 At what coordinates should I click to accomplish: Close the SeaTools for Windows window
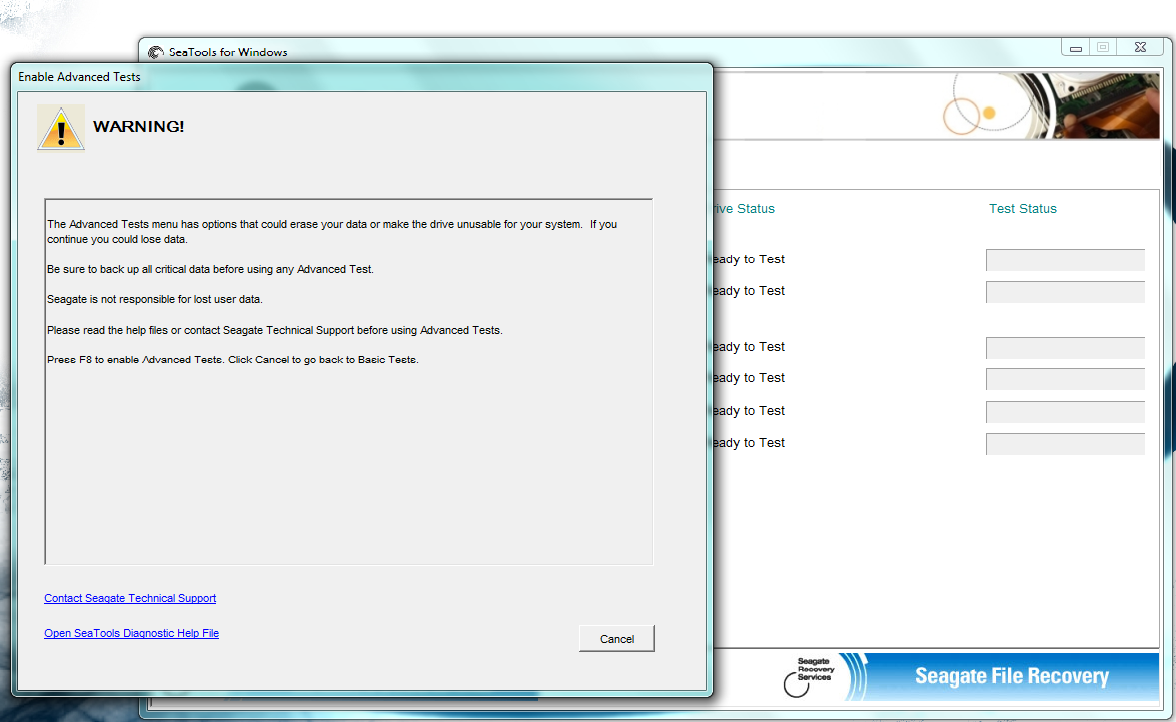point(1141,47)
